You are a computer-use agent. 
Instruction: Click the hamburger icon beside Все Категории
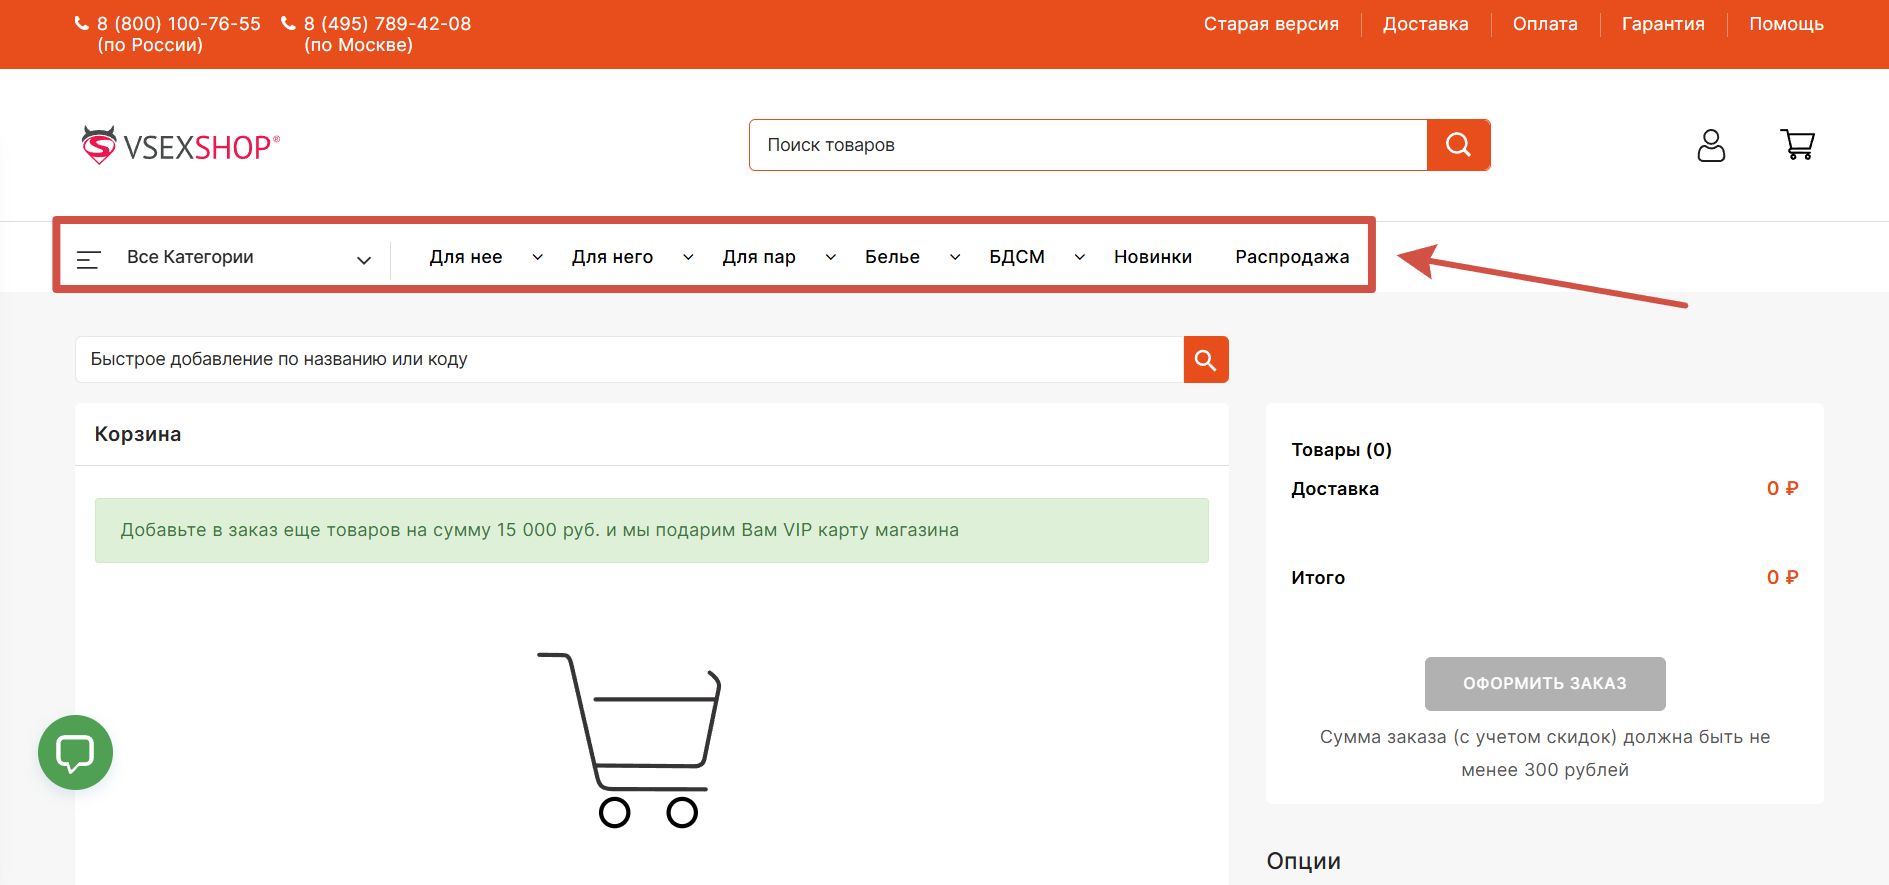pos(89,260)
